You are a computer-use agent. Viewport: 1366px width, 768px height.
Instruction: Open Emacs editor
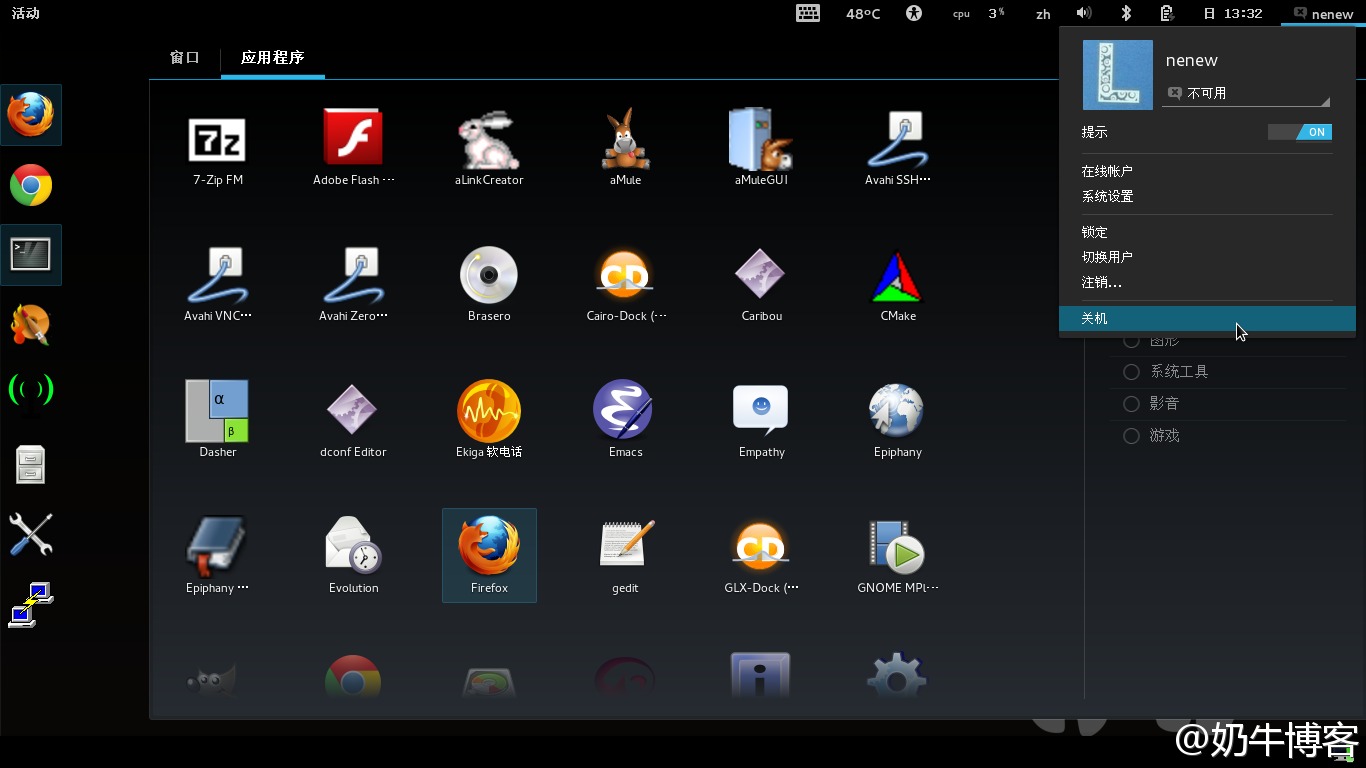[625, 410]
